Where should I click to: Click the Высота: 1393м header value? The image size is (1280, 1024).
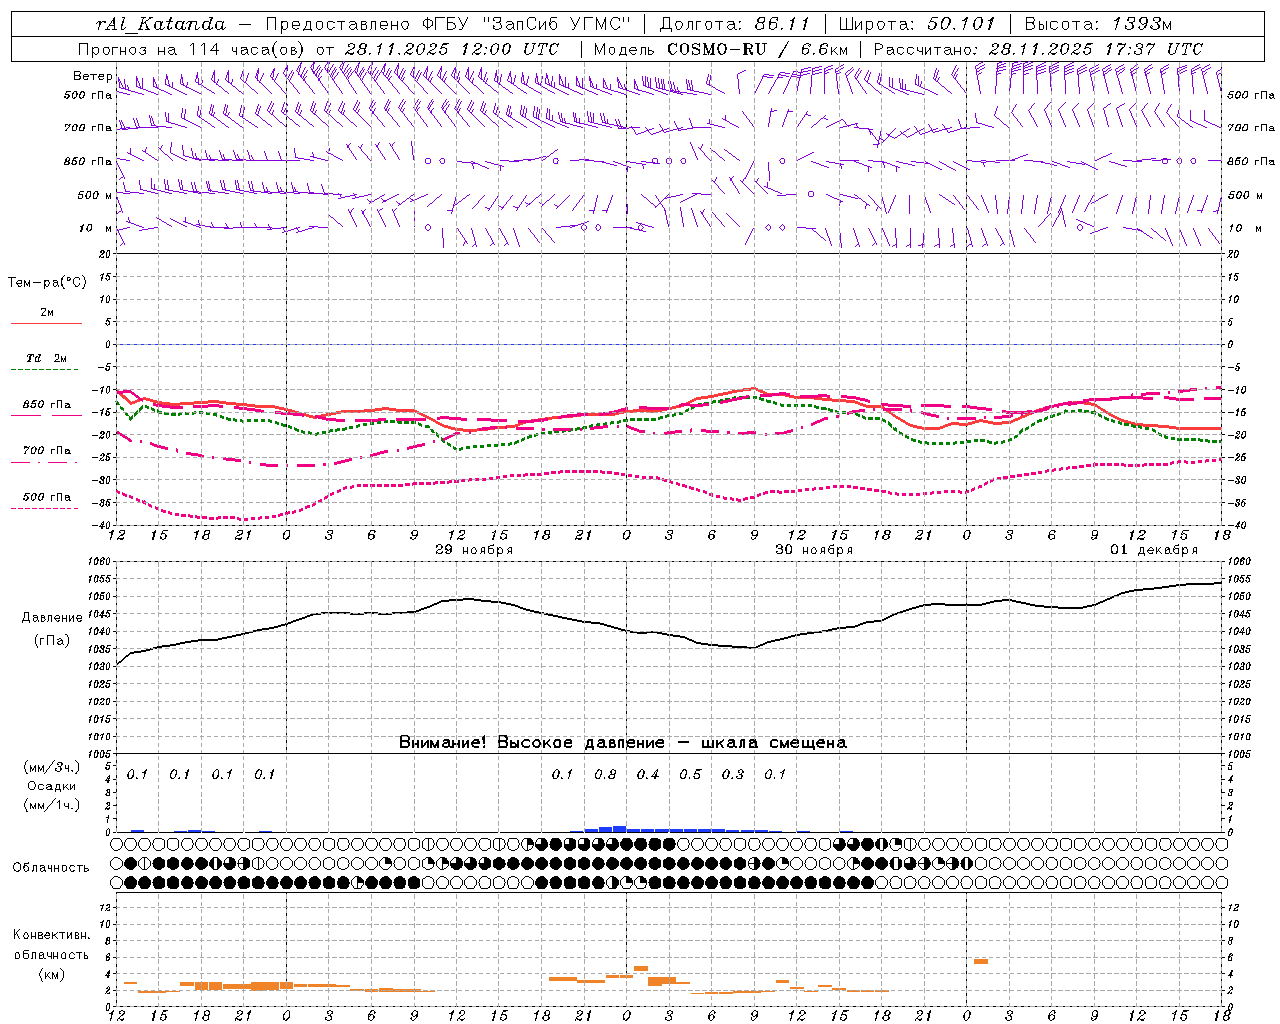click(1098, 24)
